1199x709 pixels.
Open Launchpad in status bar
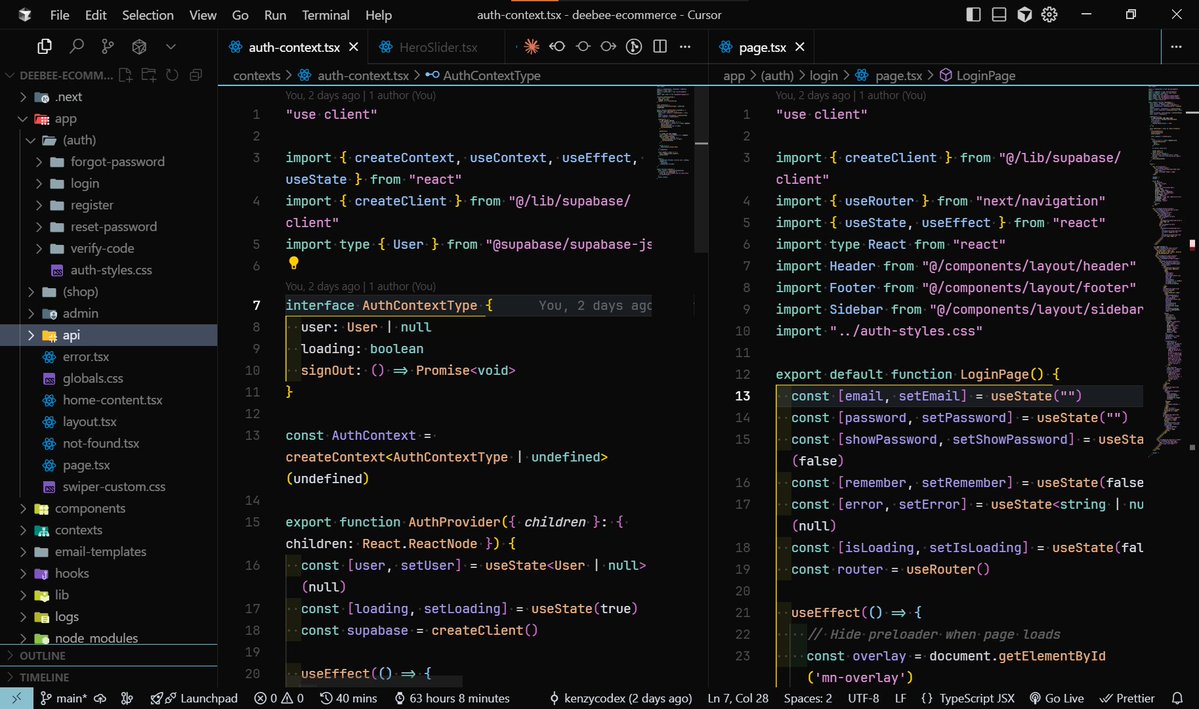(x=193, y=698)
